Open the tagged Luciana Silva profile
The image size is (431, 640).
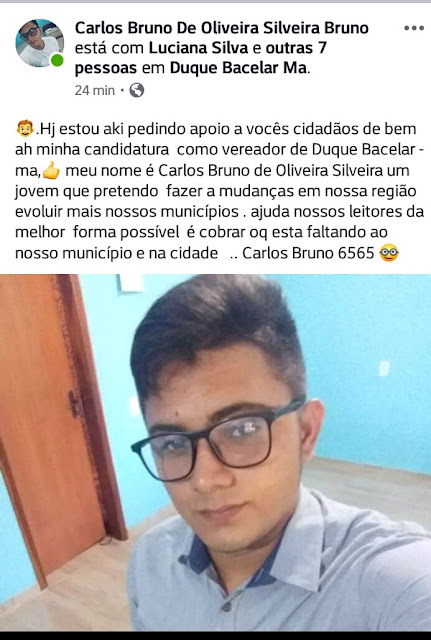(x=198, y=48)
